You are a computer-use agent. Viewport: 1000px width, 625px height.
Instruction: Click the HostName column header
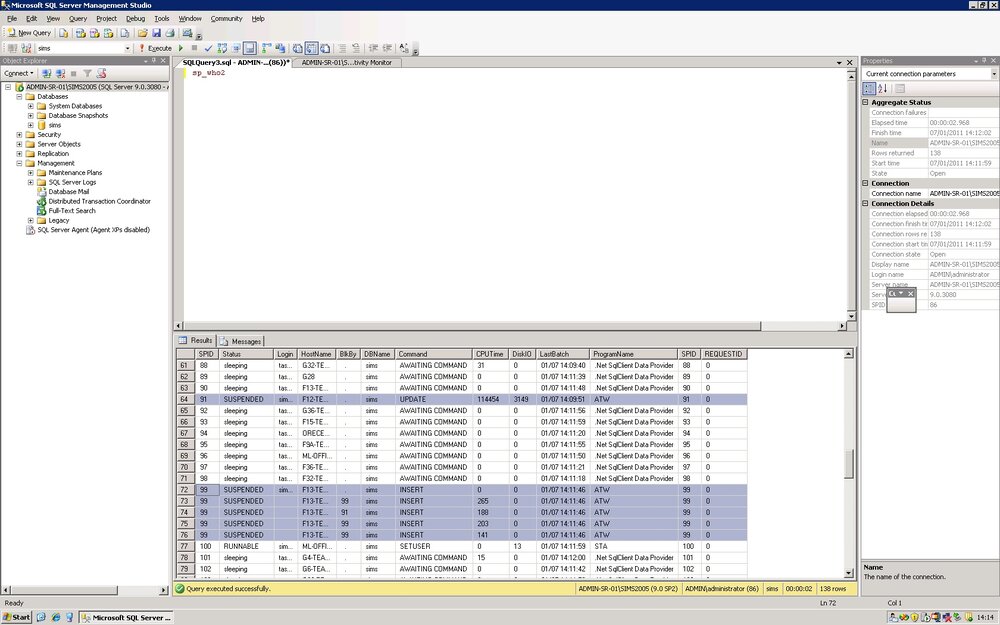316,354
